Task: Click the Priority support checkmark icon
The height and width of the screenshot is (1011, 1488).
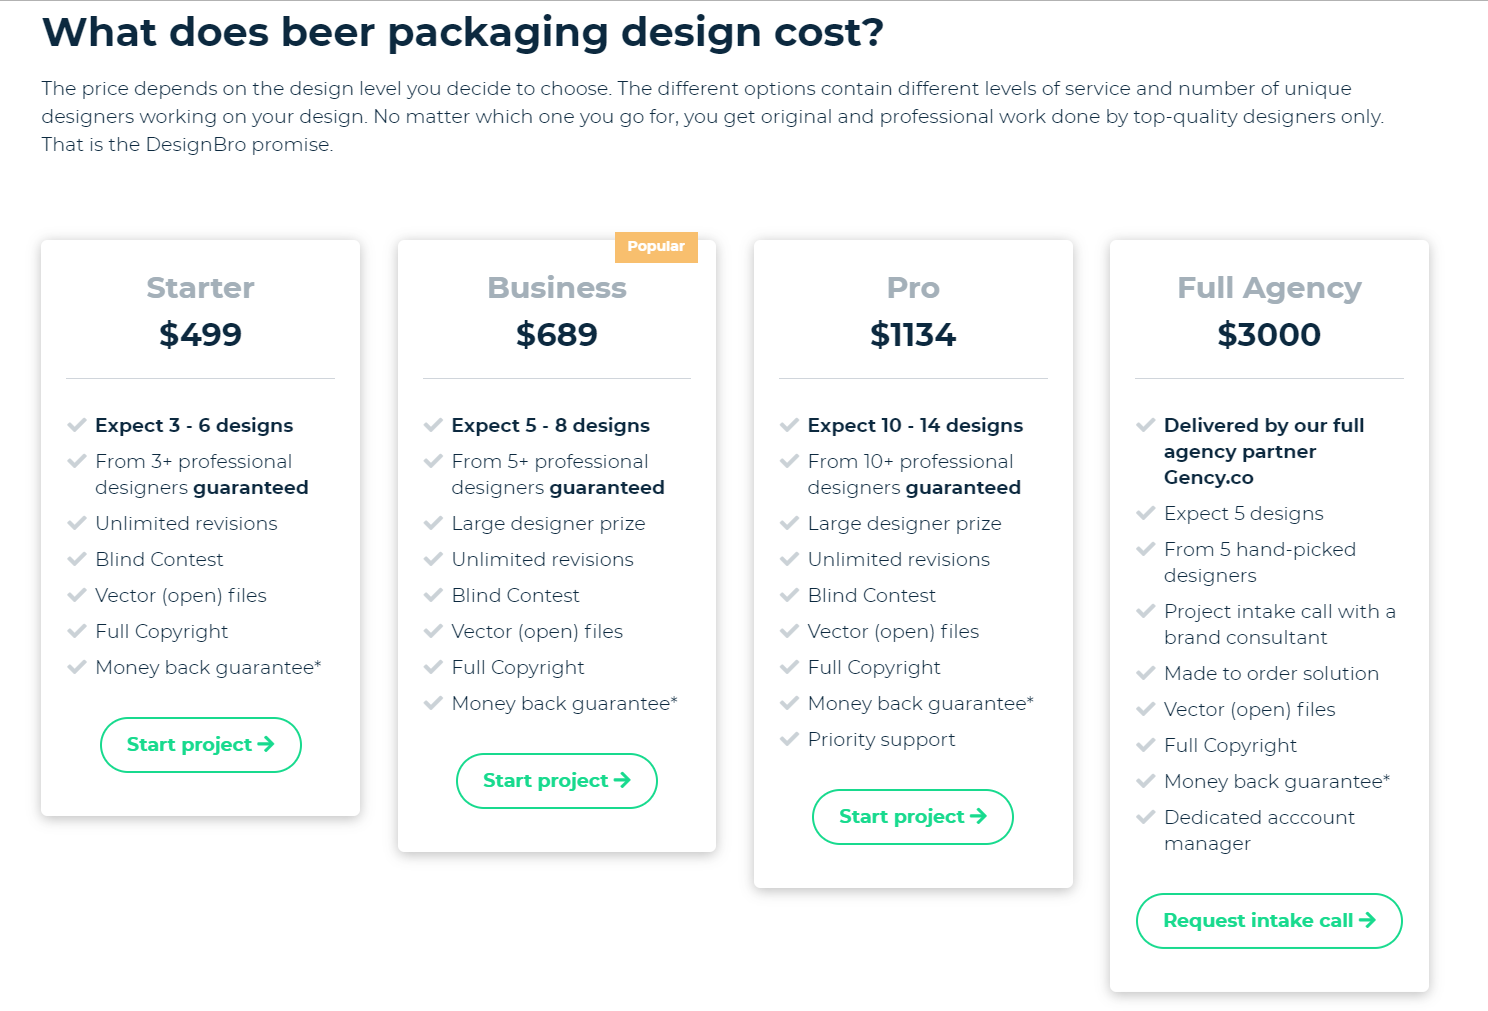Action: pos(789,739)
